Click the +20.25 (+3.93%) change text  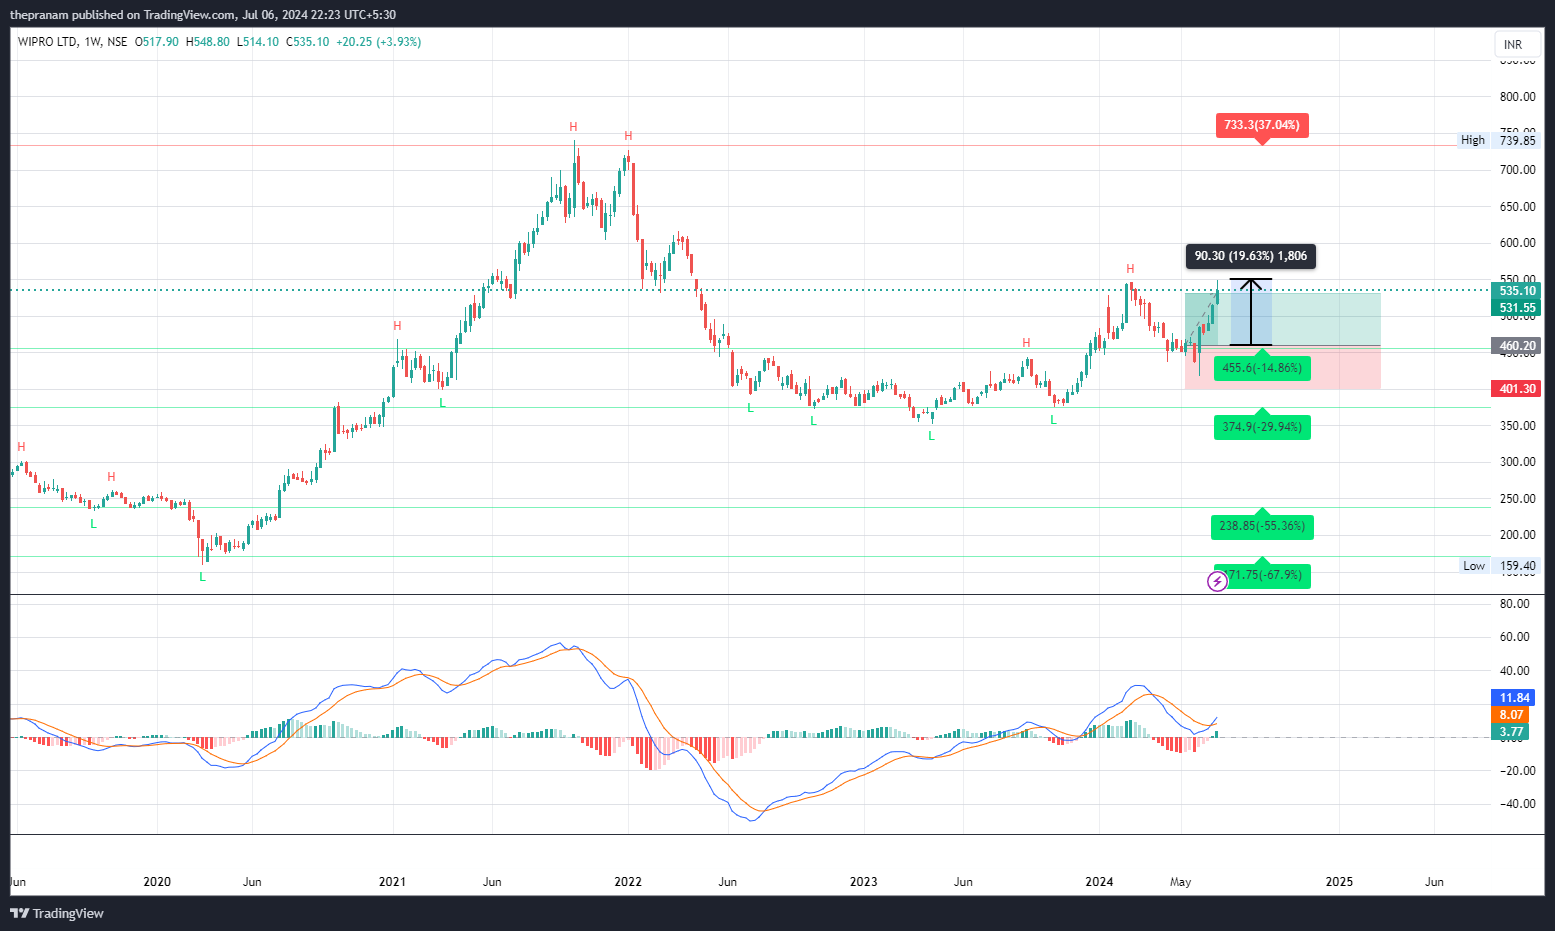click(378, 42)
